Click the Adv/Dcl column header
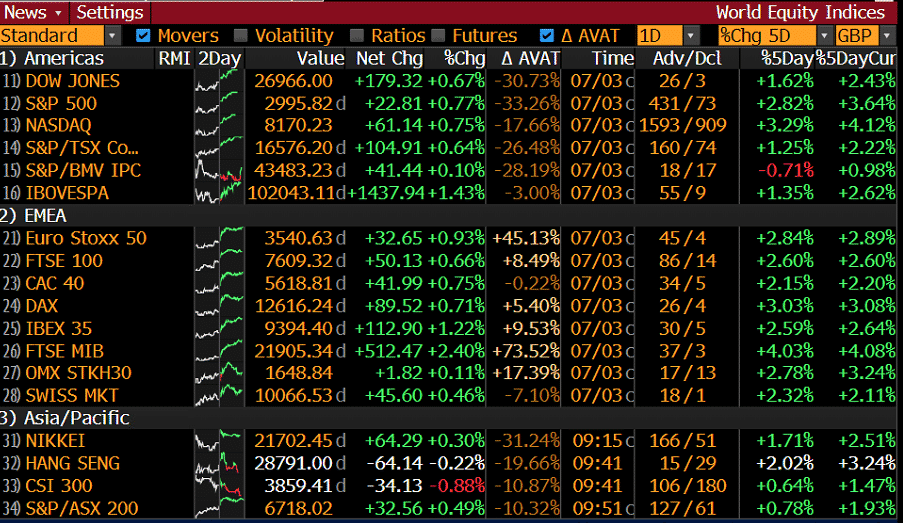The height and width of the screenshot is (523, 903). (x=687, y=58)
